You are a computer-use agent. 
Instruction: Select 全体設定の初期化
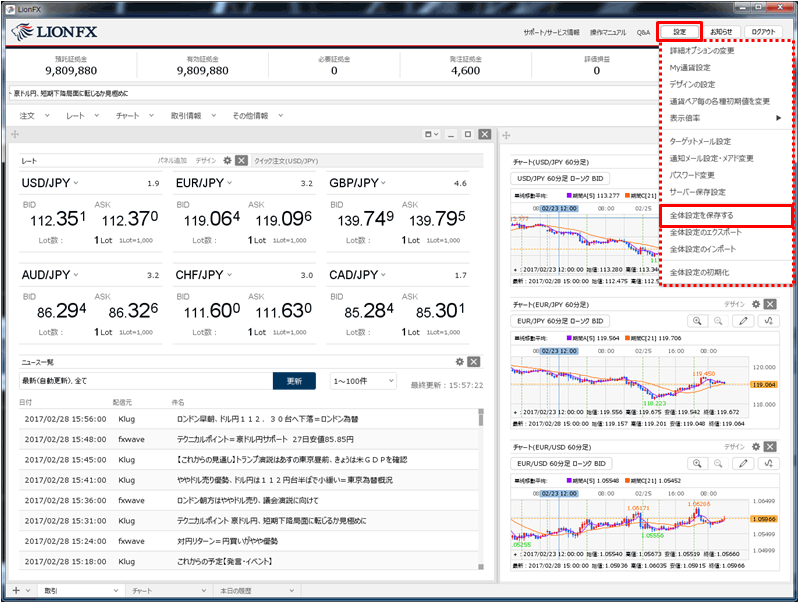coord(699,273)
